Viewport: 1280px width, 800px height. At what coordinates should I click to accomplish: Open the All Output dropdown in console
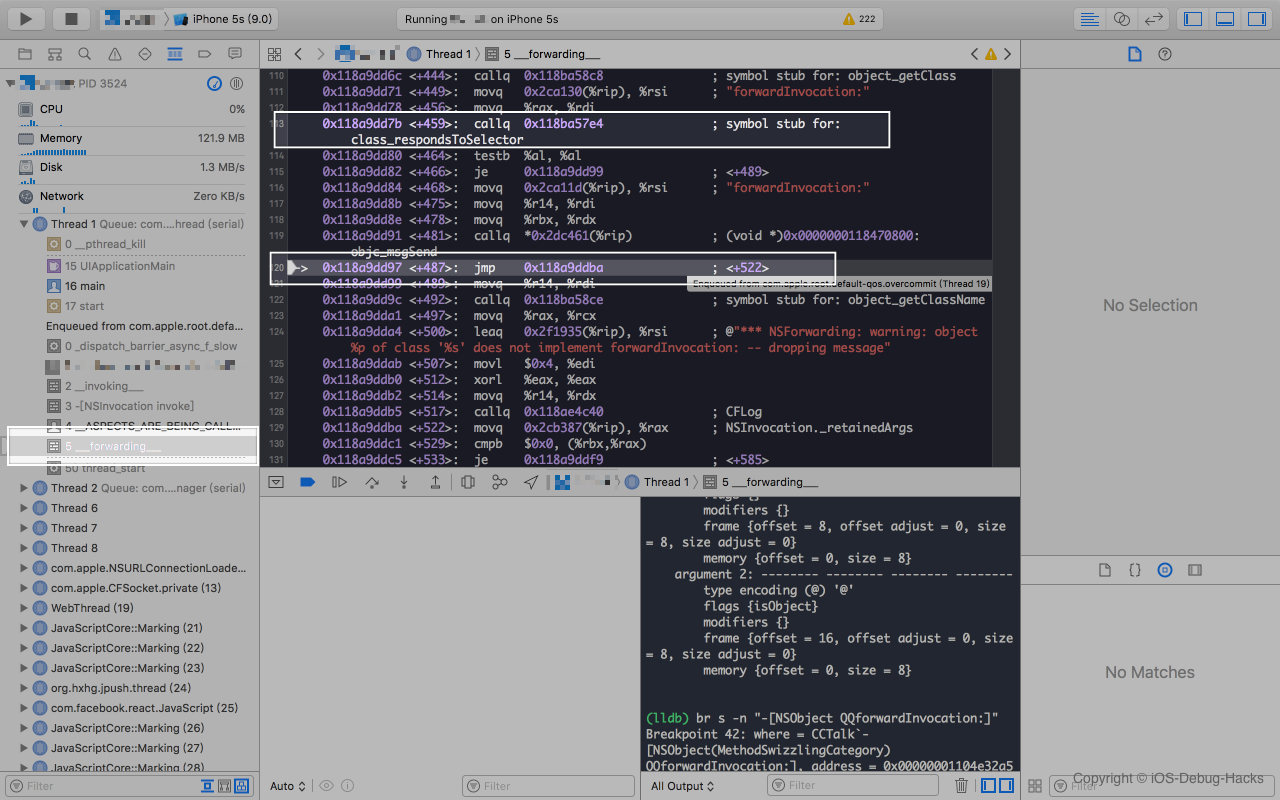[x=684, y=786]
